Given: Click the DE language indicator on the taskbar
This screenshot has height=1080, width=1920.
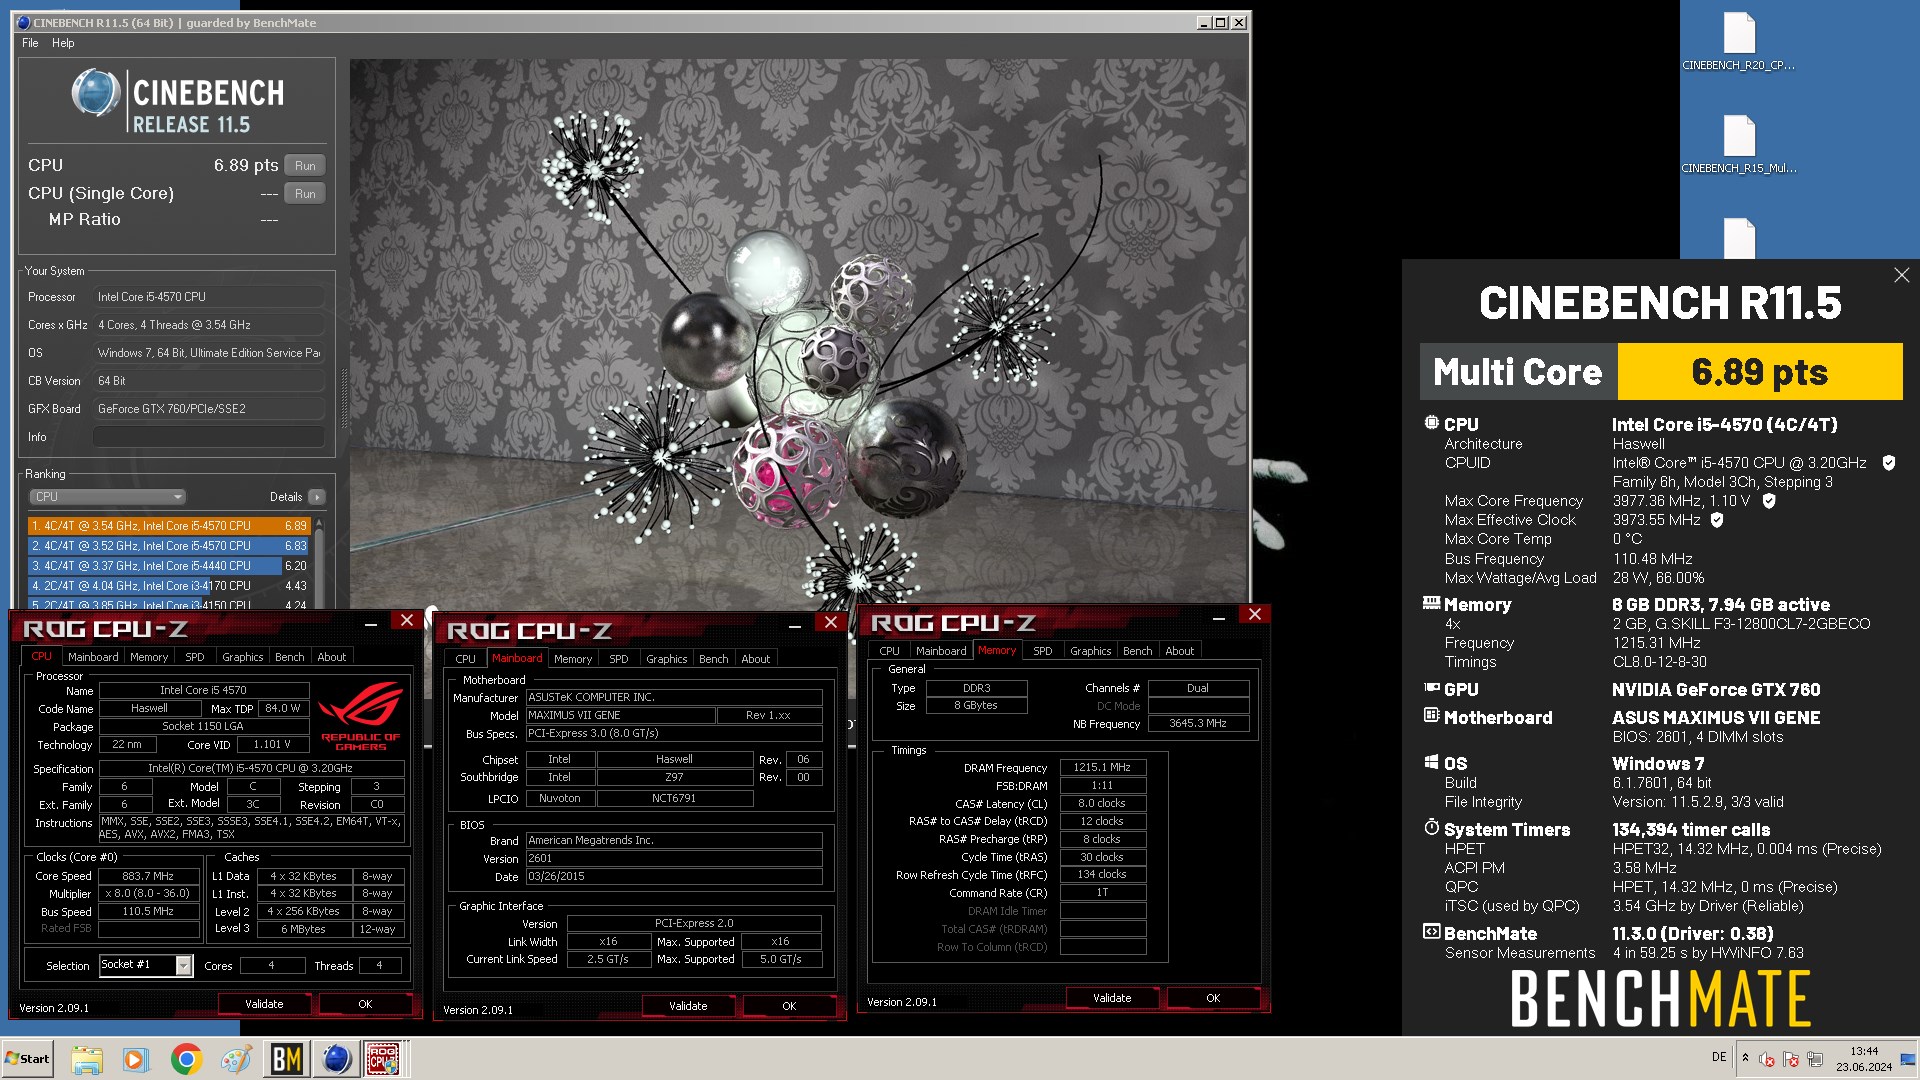Looking at the screenshot, I should (1719, 1057).
